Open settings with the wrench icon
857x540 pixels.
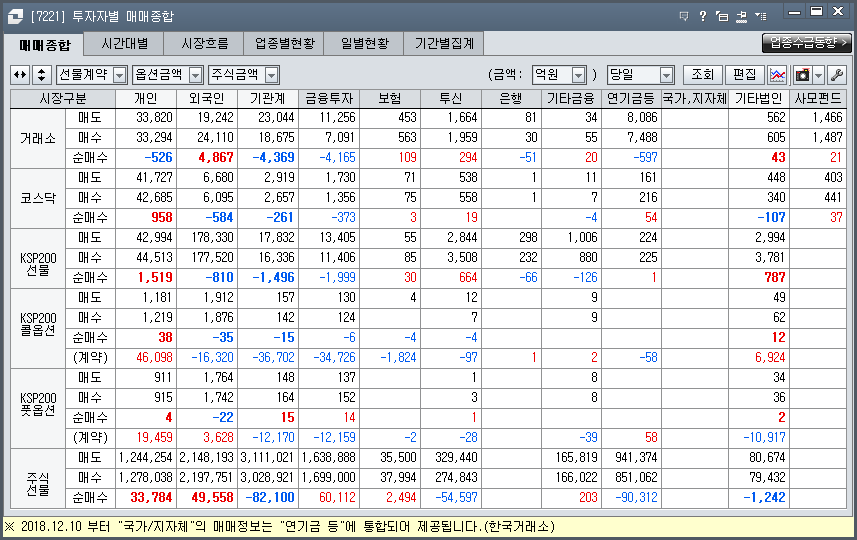pos(837,75)
